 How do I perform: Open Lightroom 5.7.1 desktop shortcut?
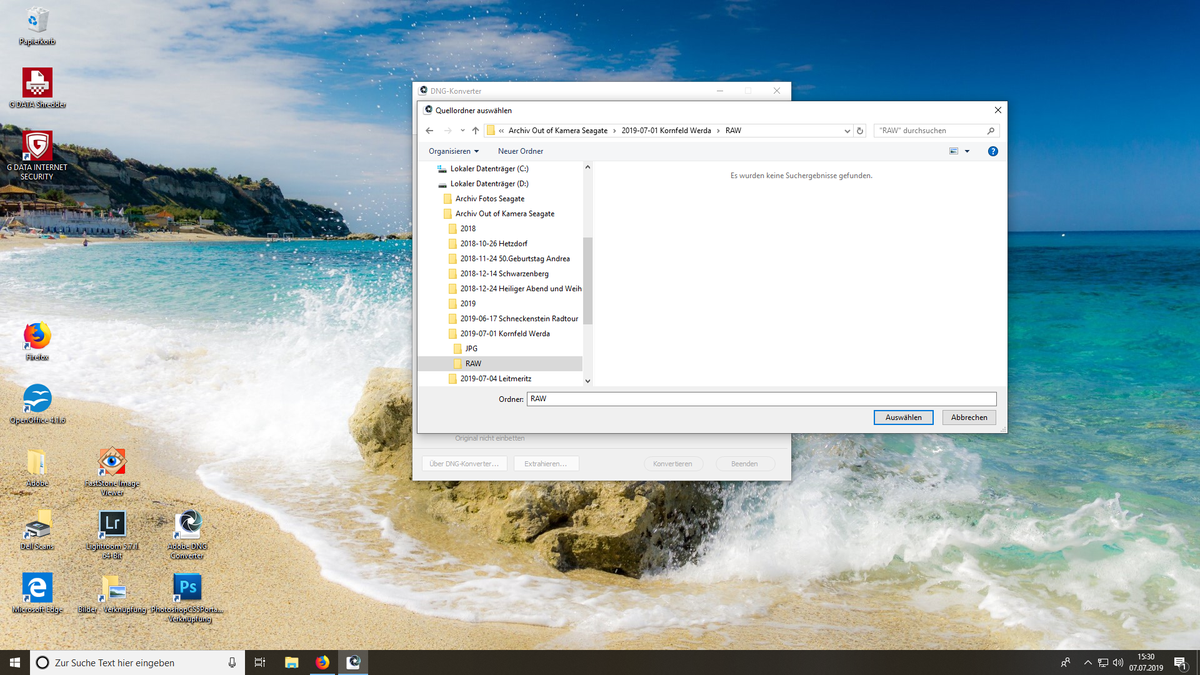[x=112, y=524]
